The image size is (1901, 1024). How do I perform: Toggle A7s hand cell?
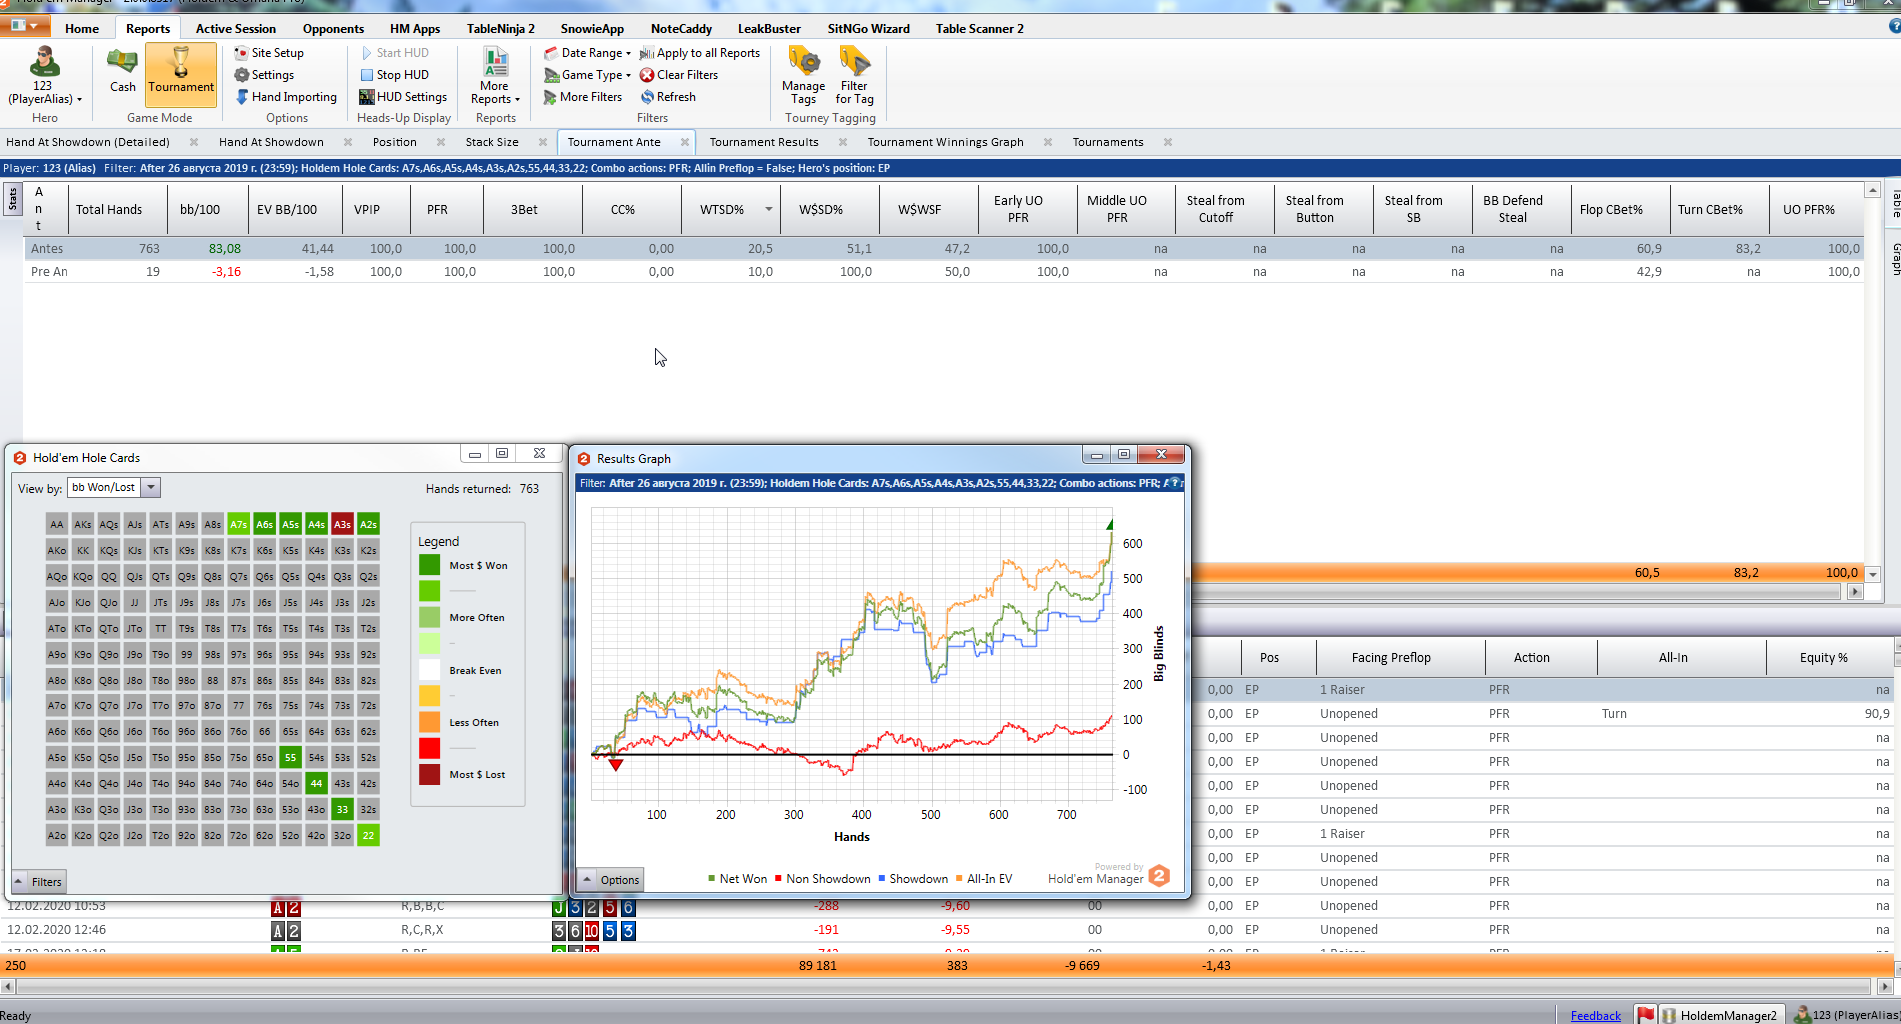pyautogui.click(x=238, y=524)
